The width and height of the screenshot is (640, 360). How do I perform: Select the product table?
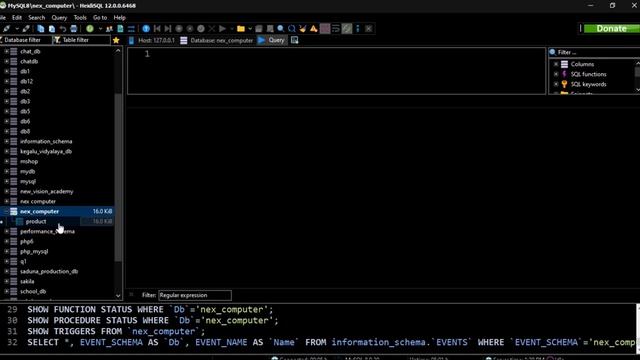[x=36, y=221]
